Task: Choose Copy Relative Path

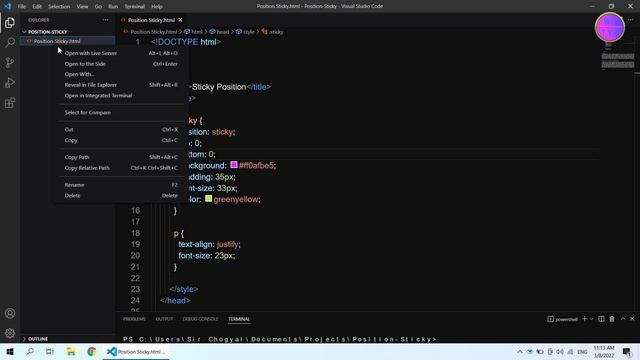Action: pos(121,168)
